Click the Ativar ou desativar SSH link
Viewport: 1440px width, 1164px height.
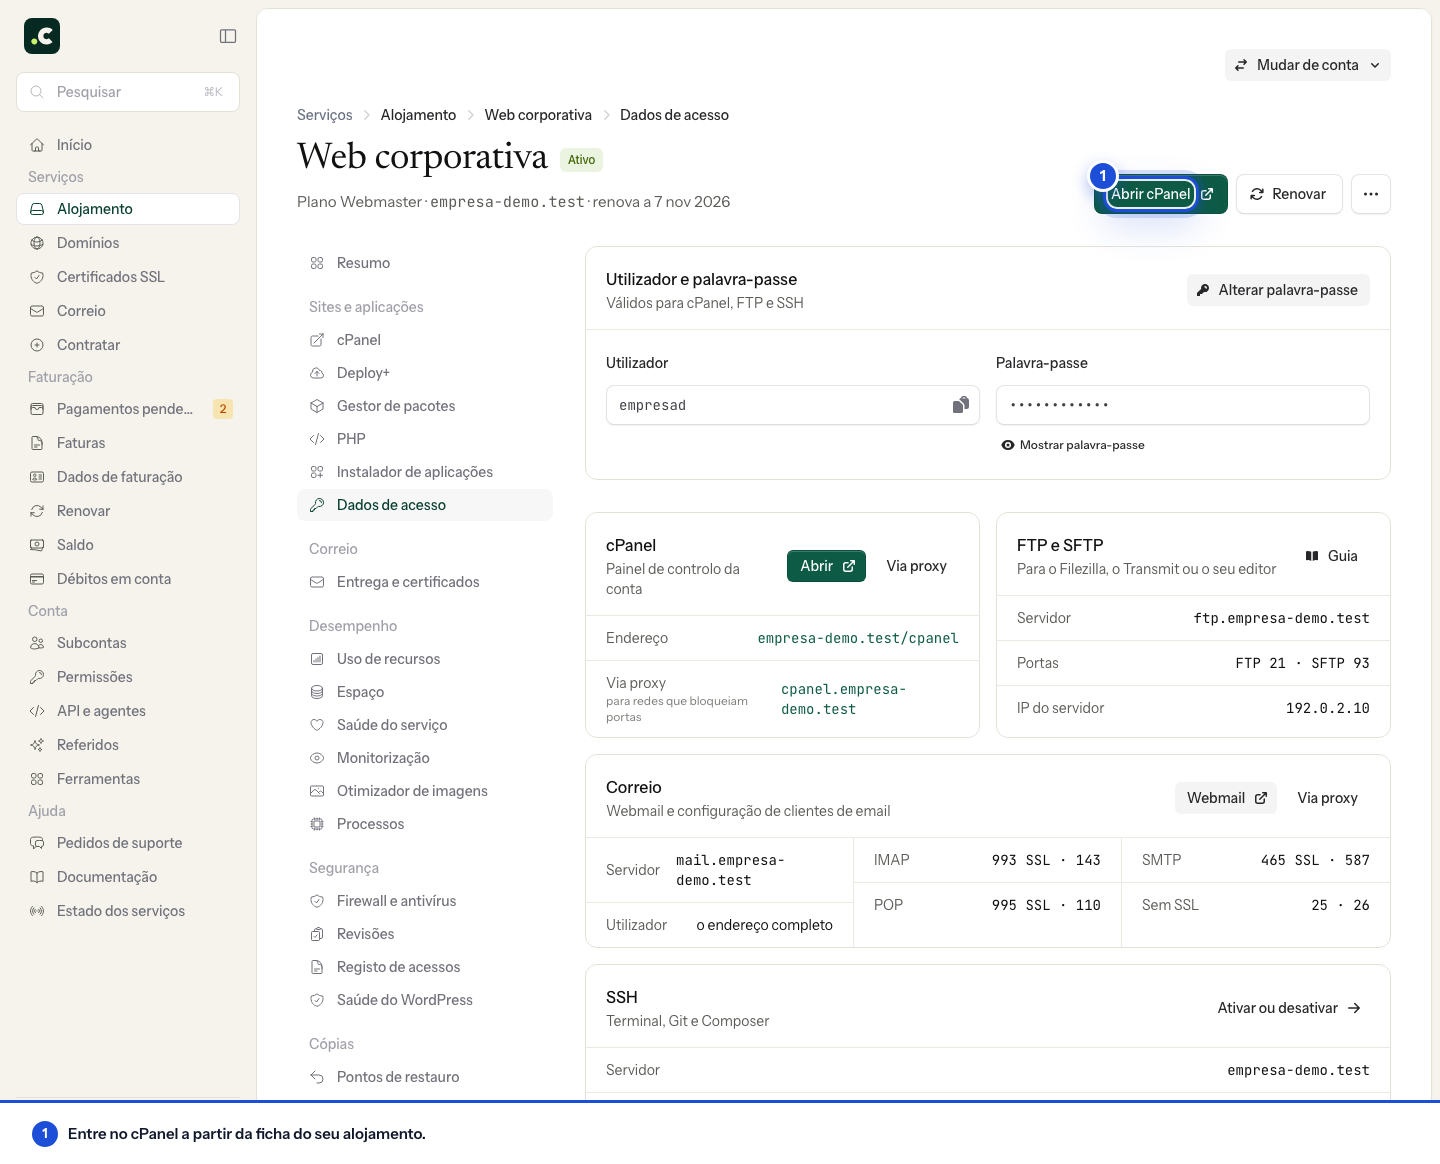1289,1008
